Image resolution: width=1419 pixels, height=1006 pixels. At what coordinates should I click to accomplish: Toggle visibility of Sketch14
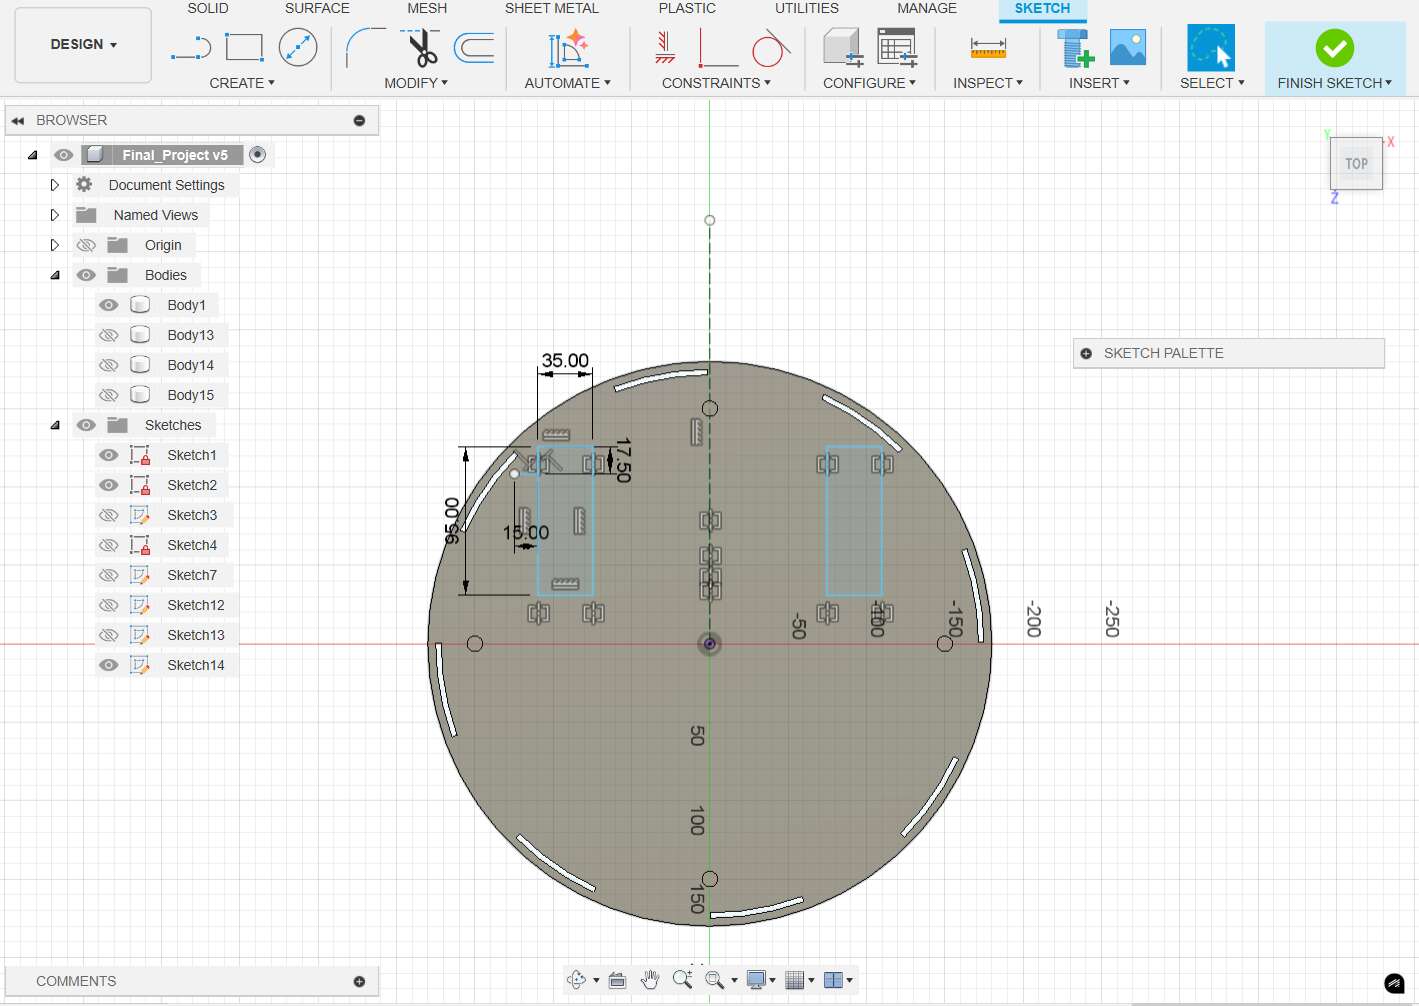click(109, 665)
